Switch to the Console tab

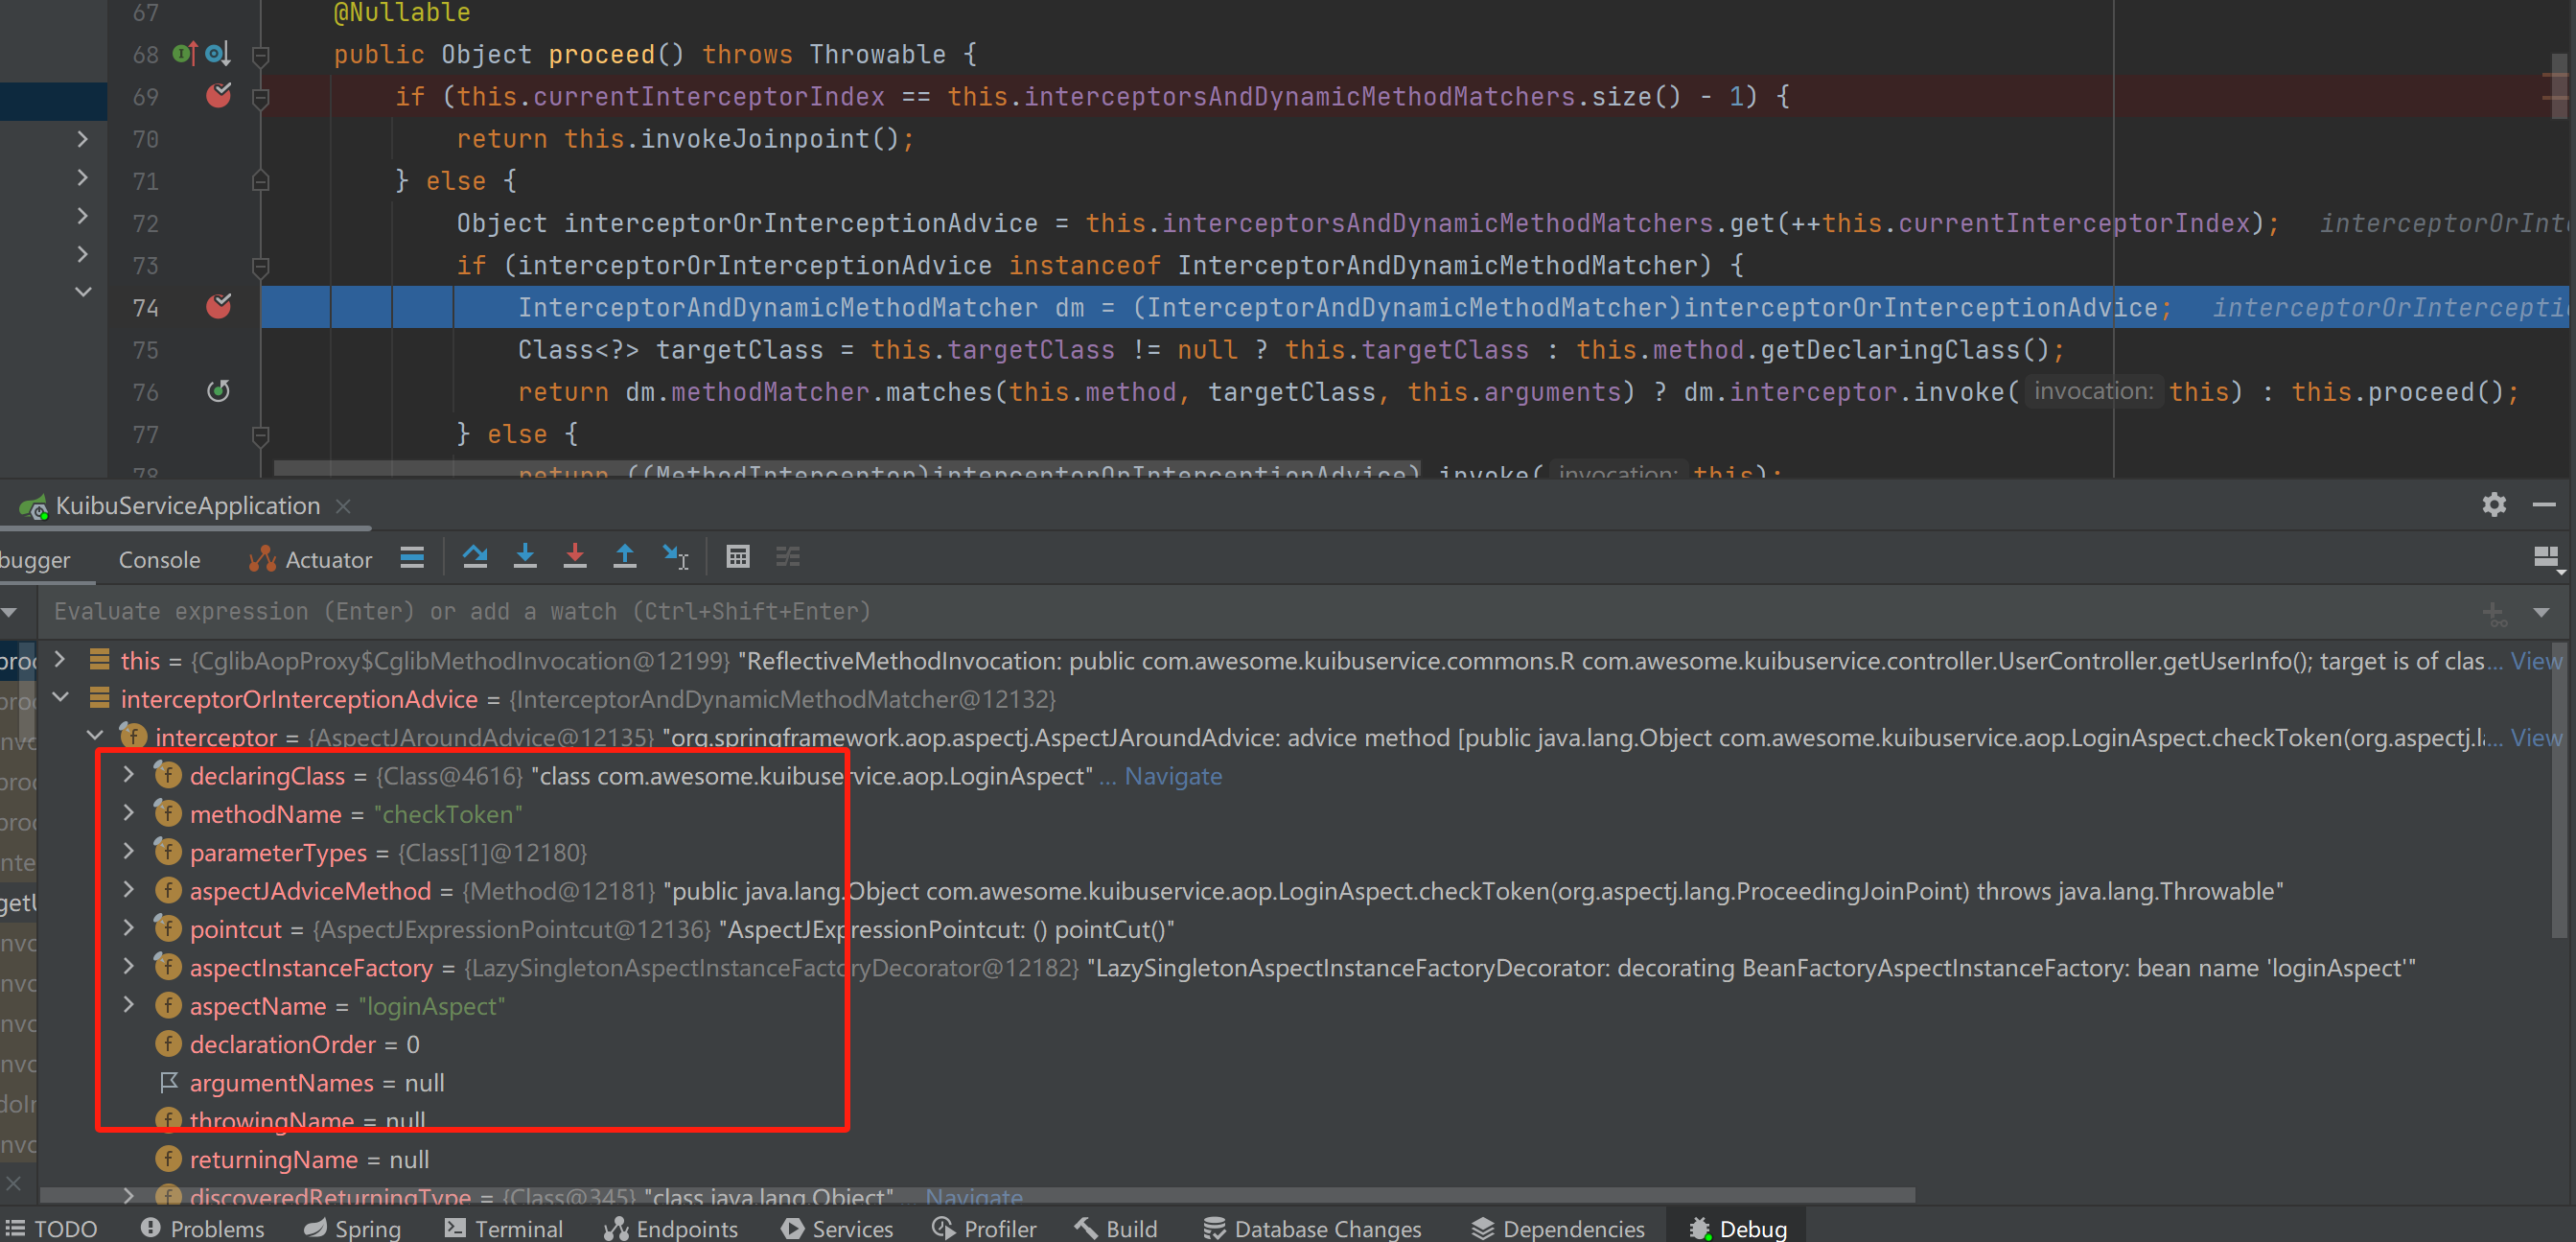click(159, 560)
